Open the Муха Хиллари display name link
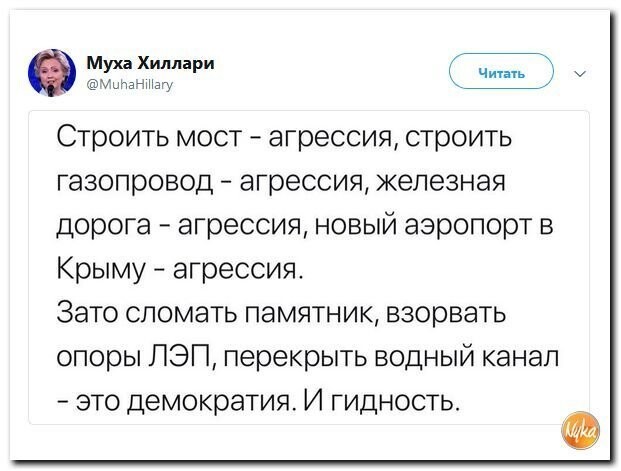The image size is (621, 471). tap(150, 63)
